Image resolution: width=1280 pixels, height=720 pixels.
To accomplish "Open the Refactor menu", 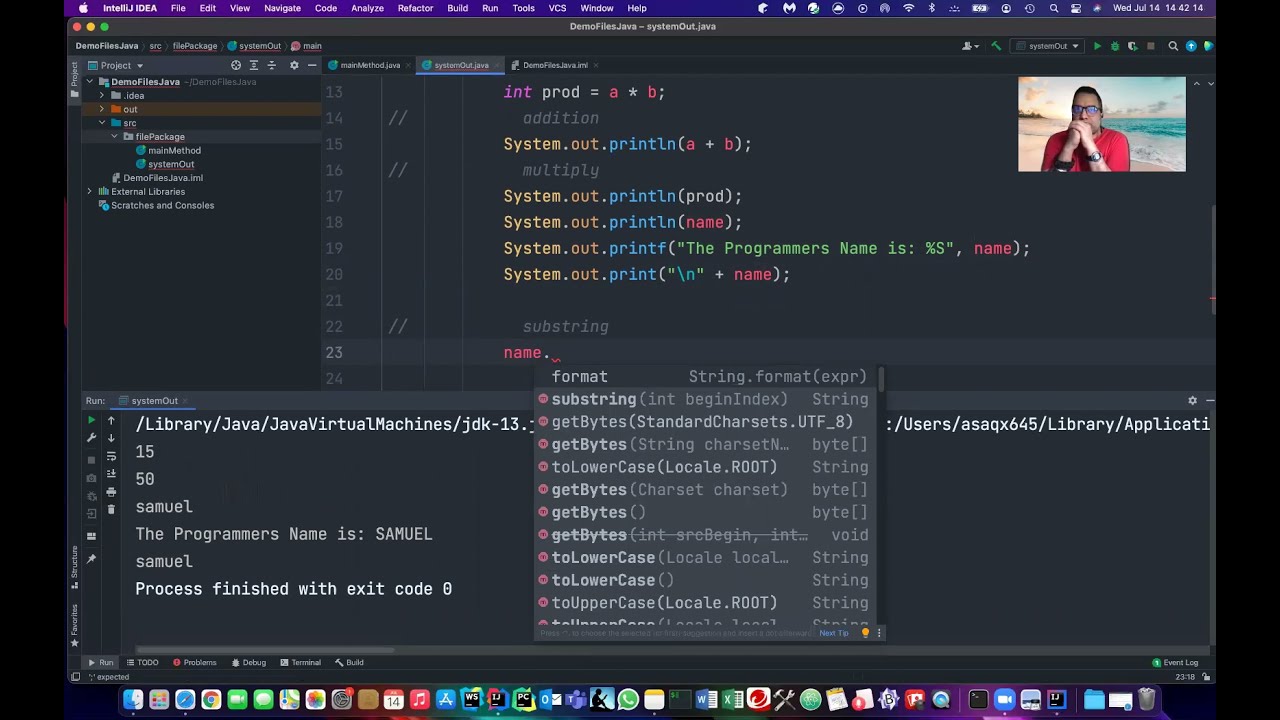I will (415, 8).
